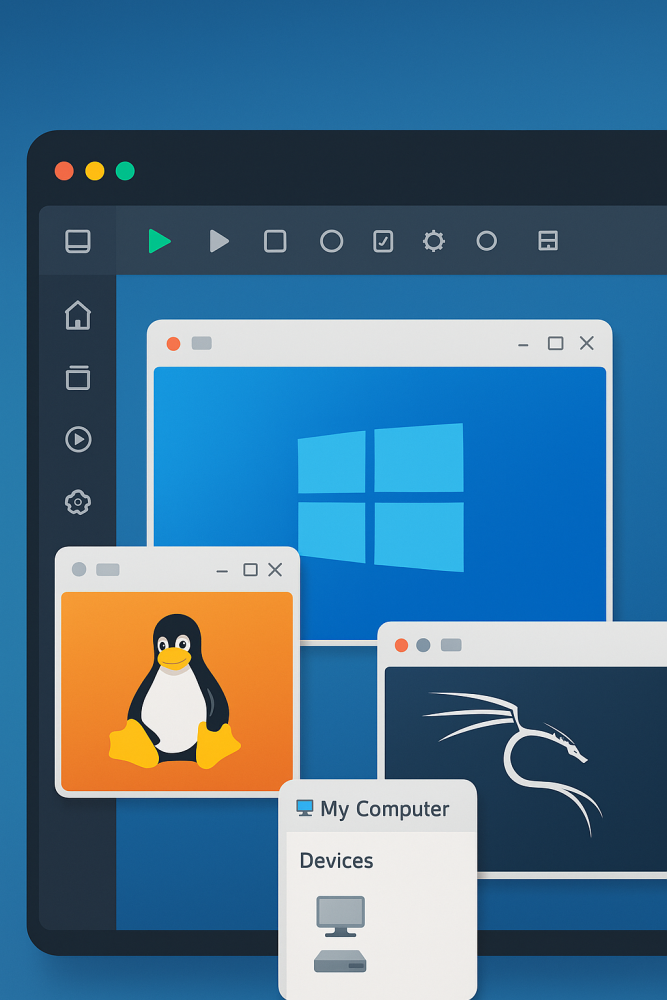Minimize the Linux penguin VM window

[222, 571]
